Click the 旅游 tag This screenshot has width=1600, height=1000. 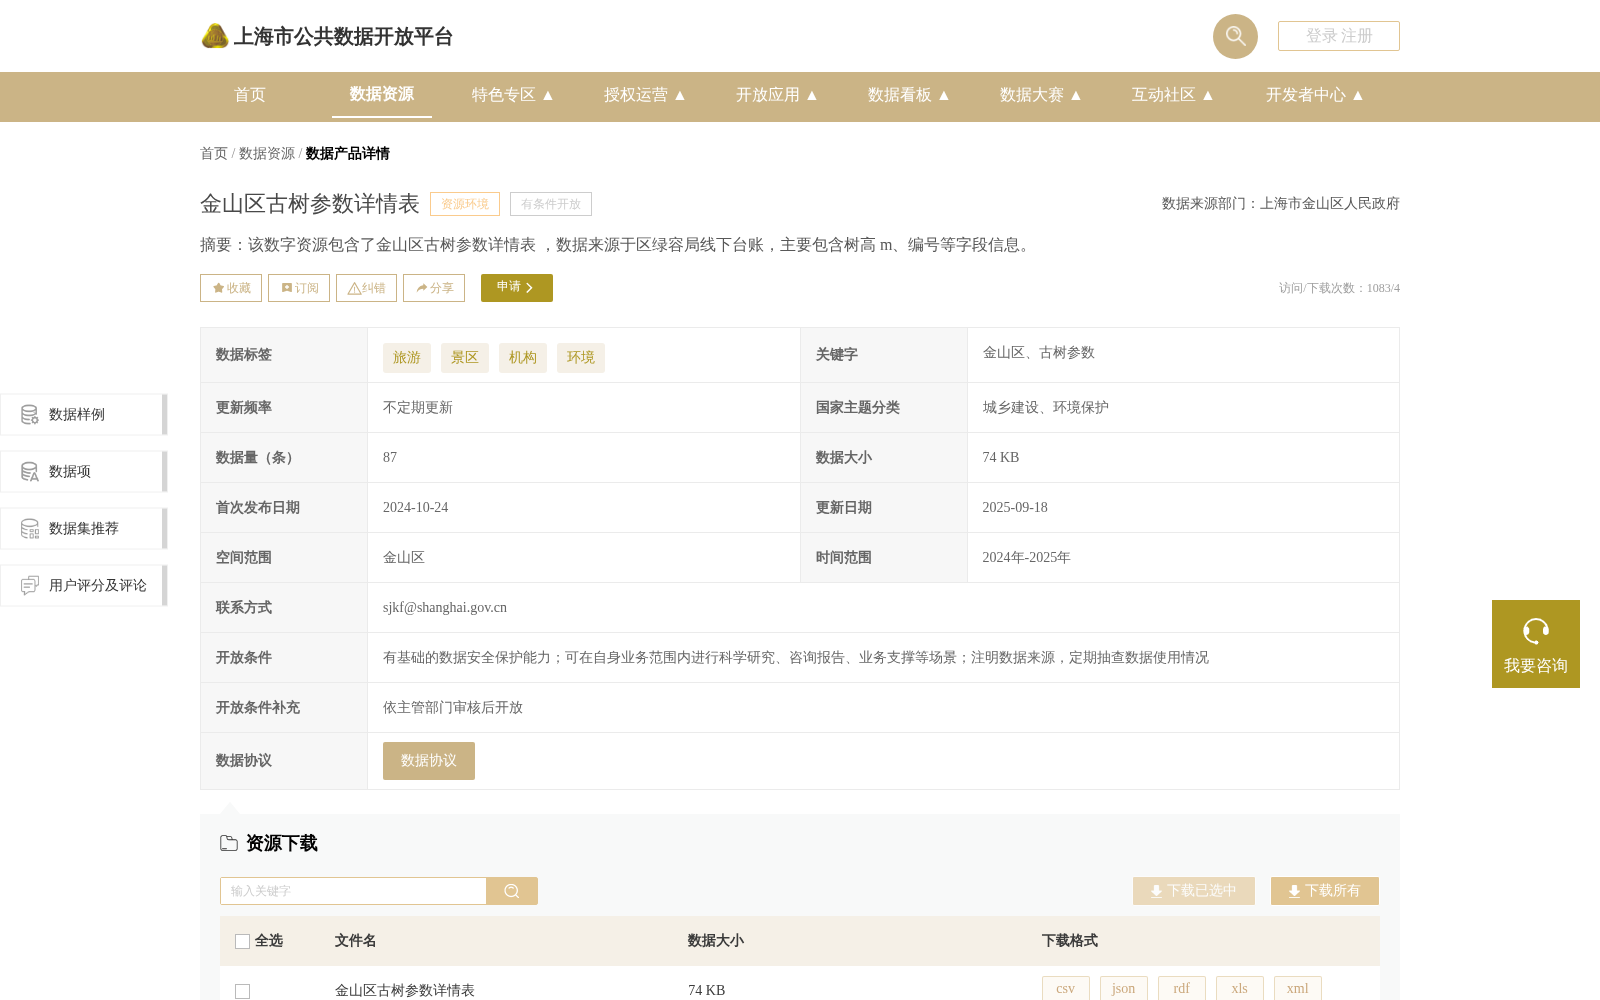pyautogui.click(x=407, y=358)
